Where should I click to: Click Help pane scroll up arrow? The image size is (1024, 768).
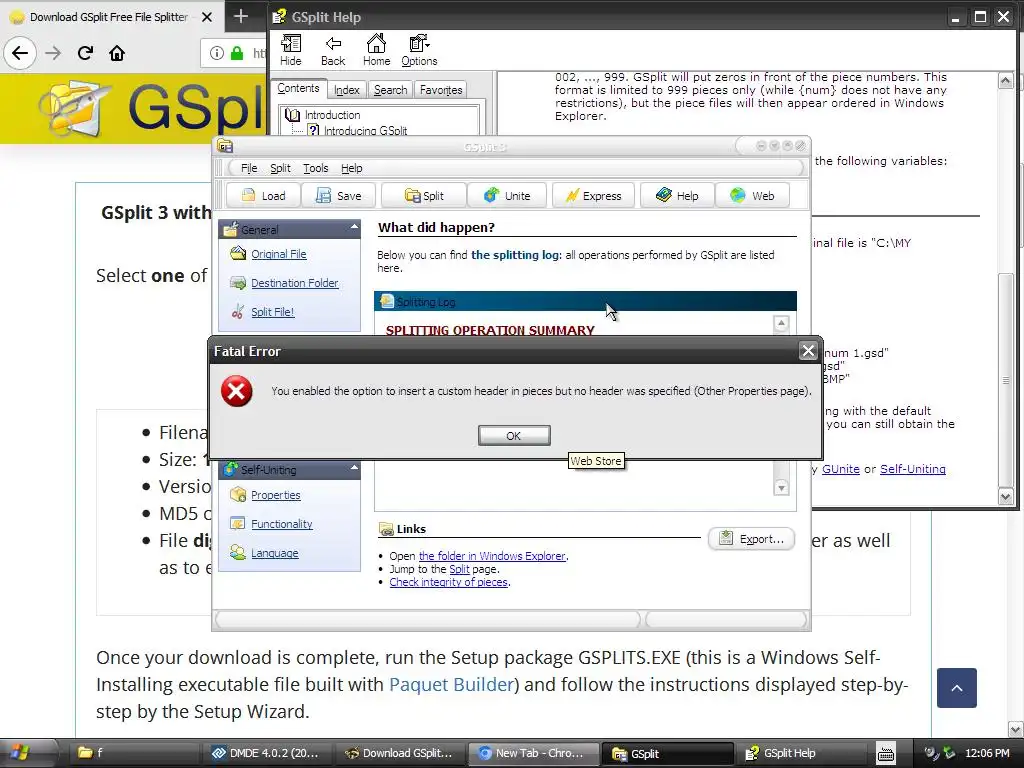click(x=1006, y=81)
